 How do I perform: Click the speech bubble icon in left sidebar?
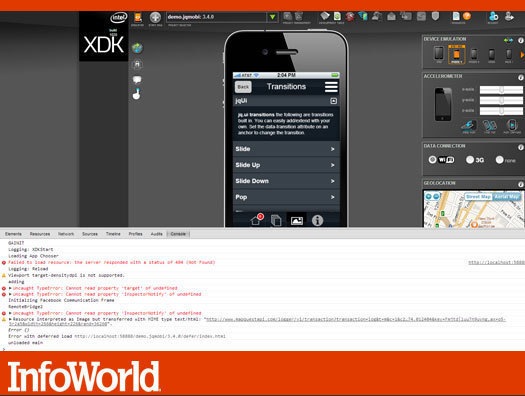[137, 80]
